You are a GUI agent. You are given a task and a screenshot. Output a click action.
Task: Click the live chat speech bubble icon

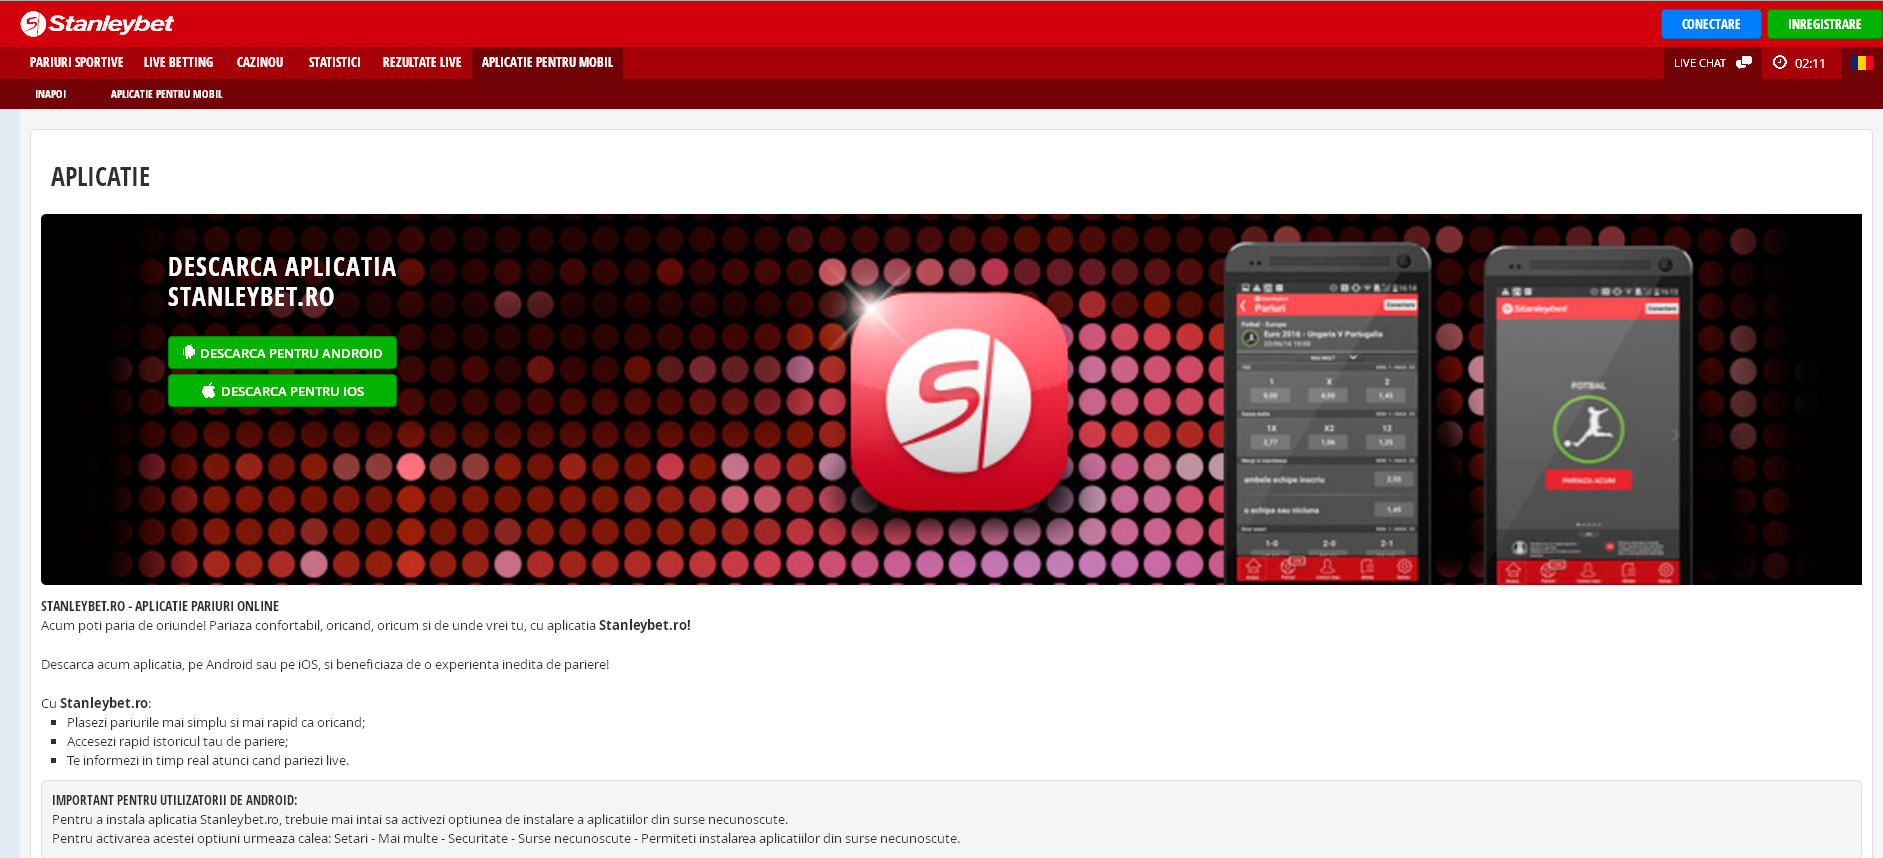pyautogui.click(x=1744, y=62)
